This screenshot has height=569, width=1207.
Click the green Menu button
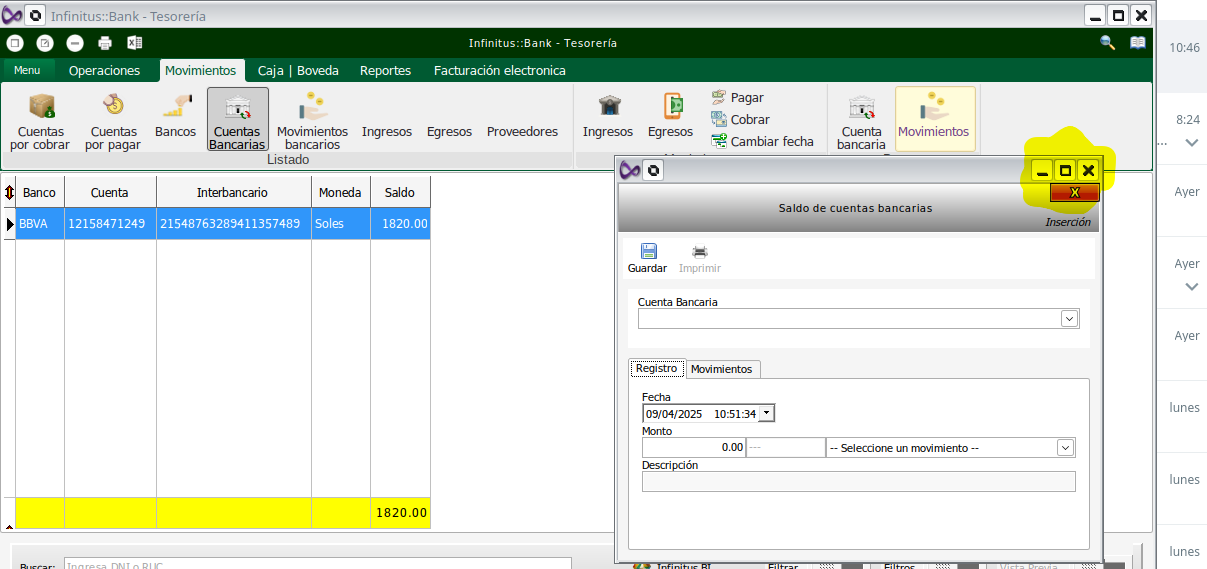pos(27,70)
